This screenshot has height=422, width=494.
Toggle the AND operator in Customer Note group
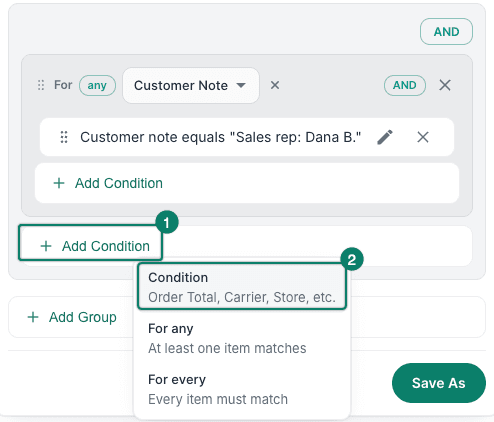click(405, 85)
